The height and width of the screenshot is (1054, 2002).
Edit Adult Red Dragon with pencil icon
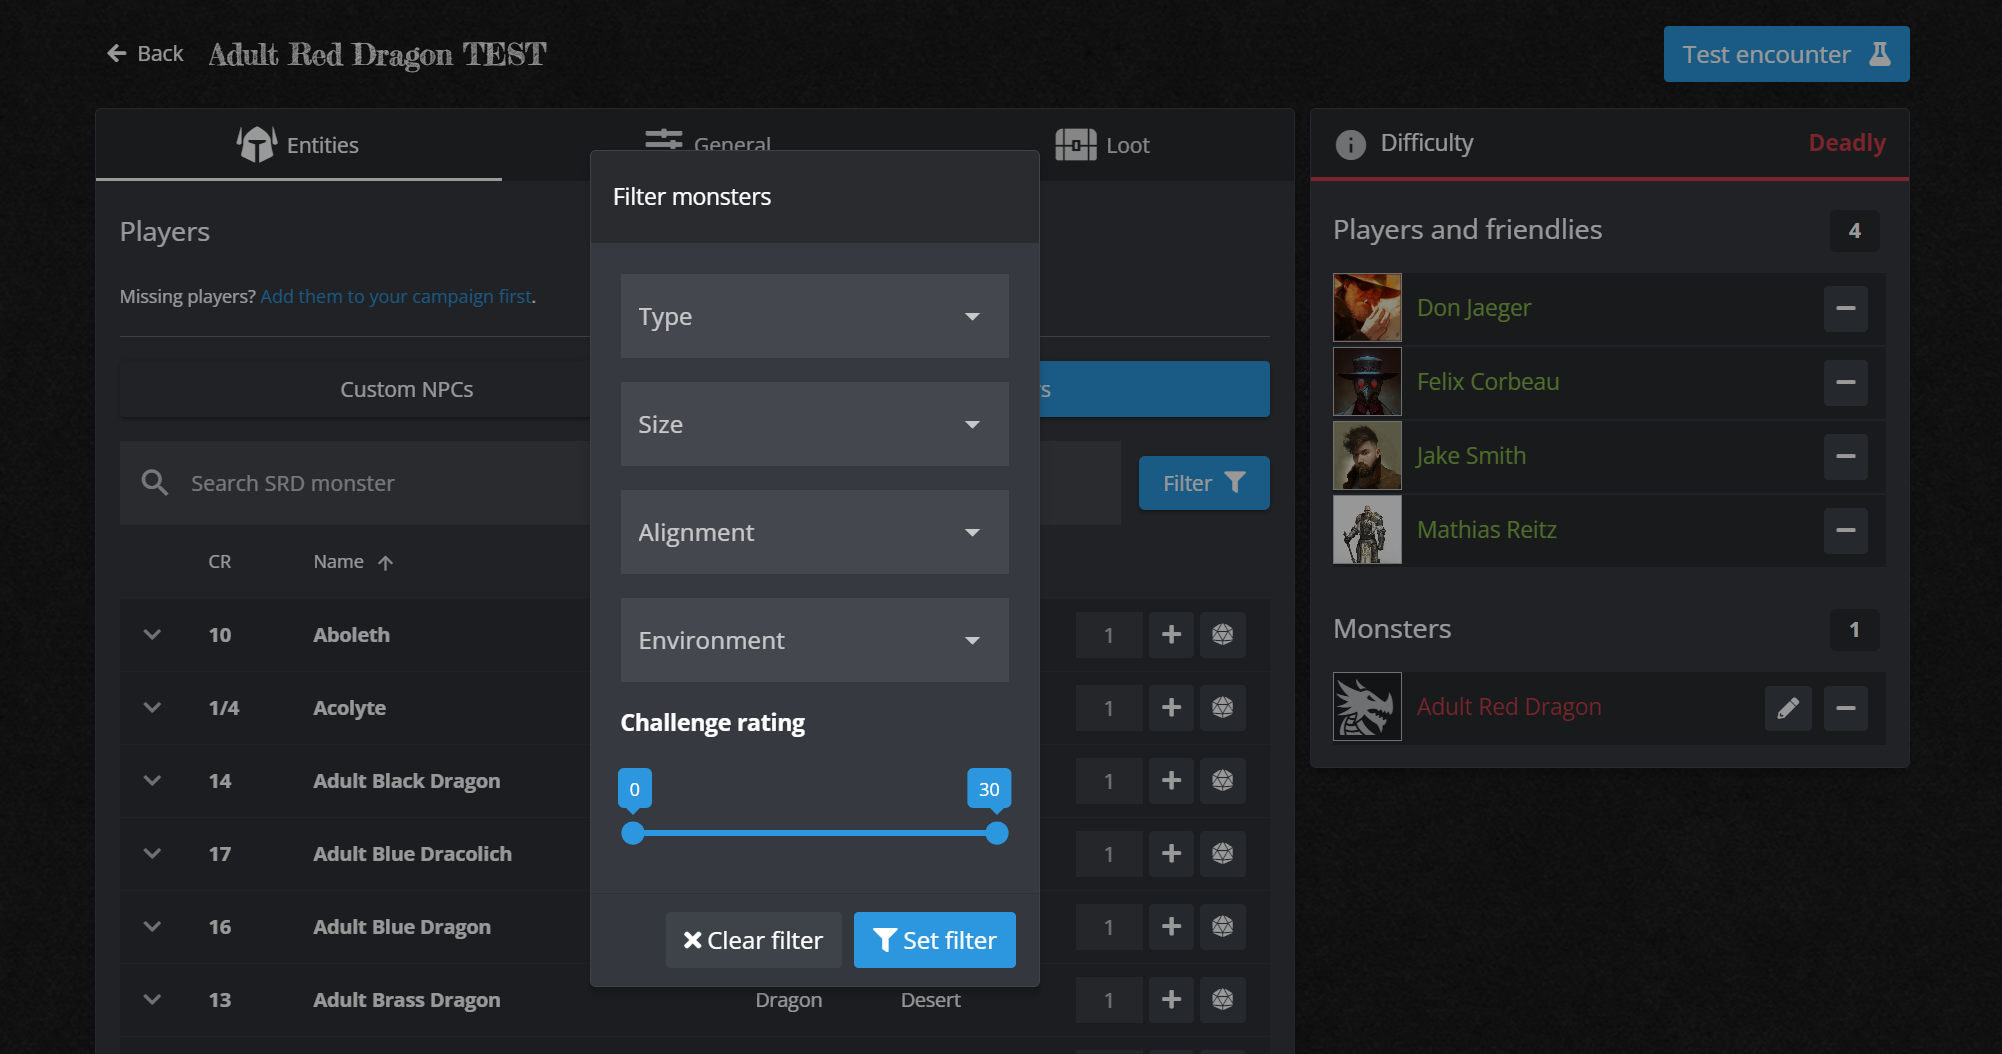pos(1788,708)
